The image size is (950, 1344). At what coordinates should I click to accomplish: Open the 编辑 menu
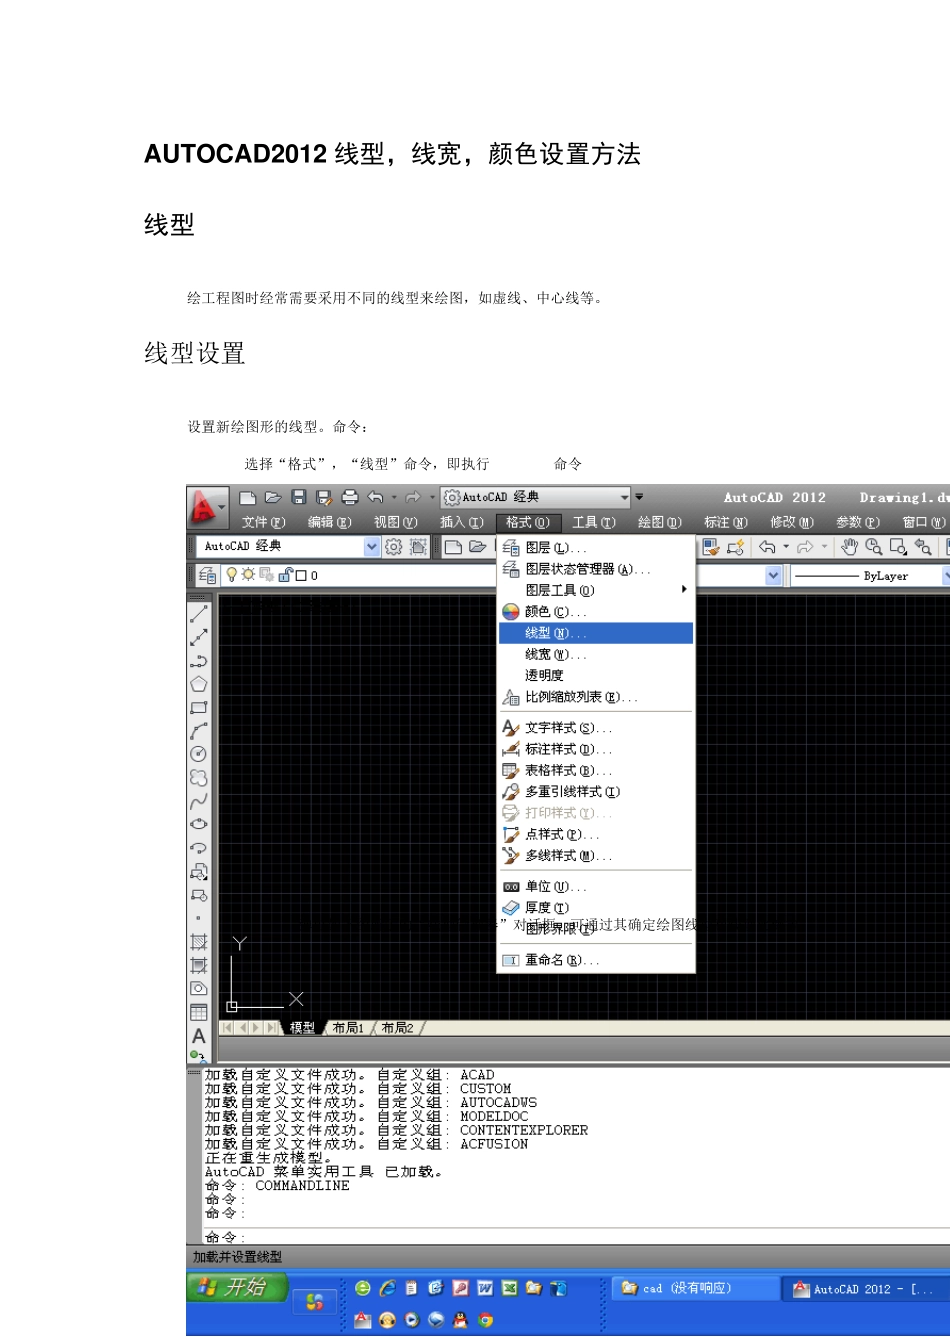330,522
